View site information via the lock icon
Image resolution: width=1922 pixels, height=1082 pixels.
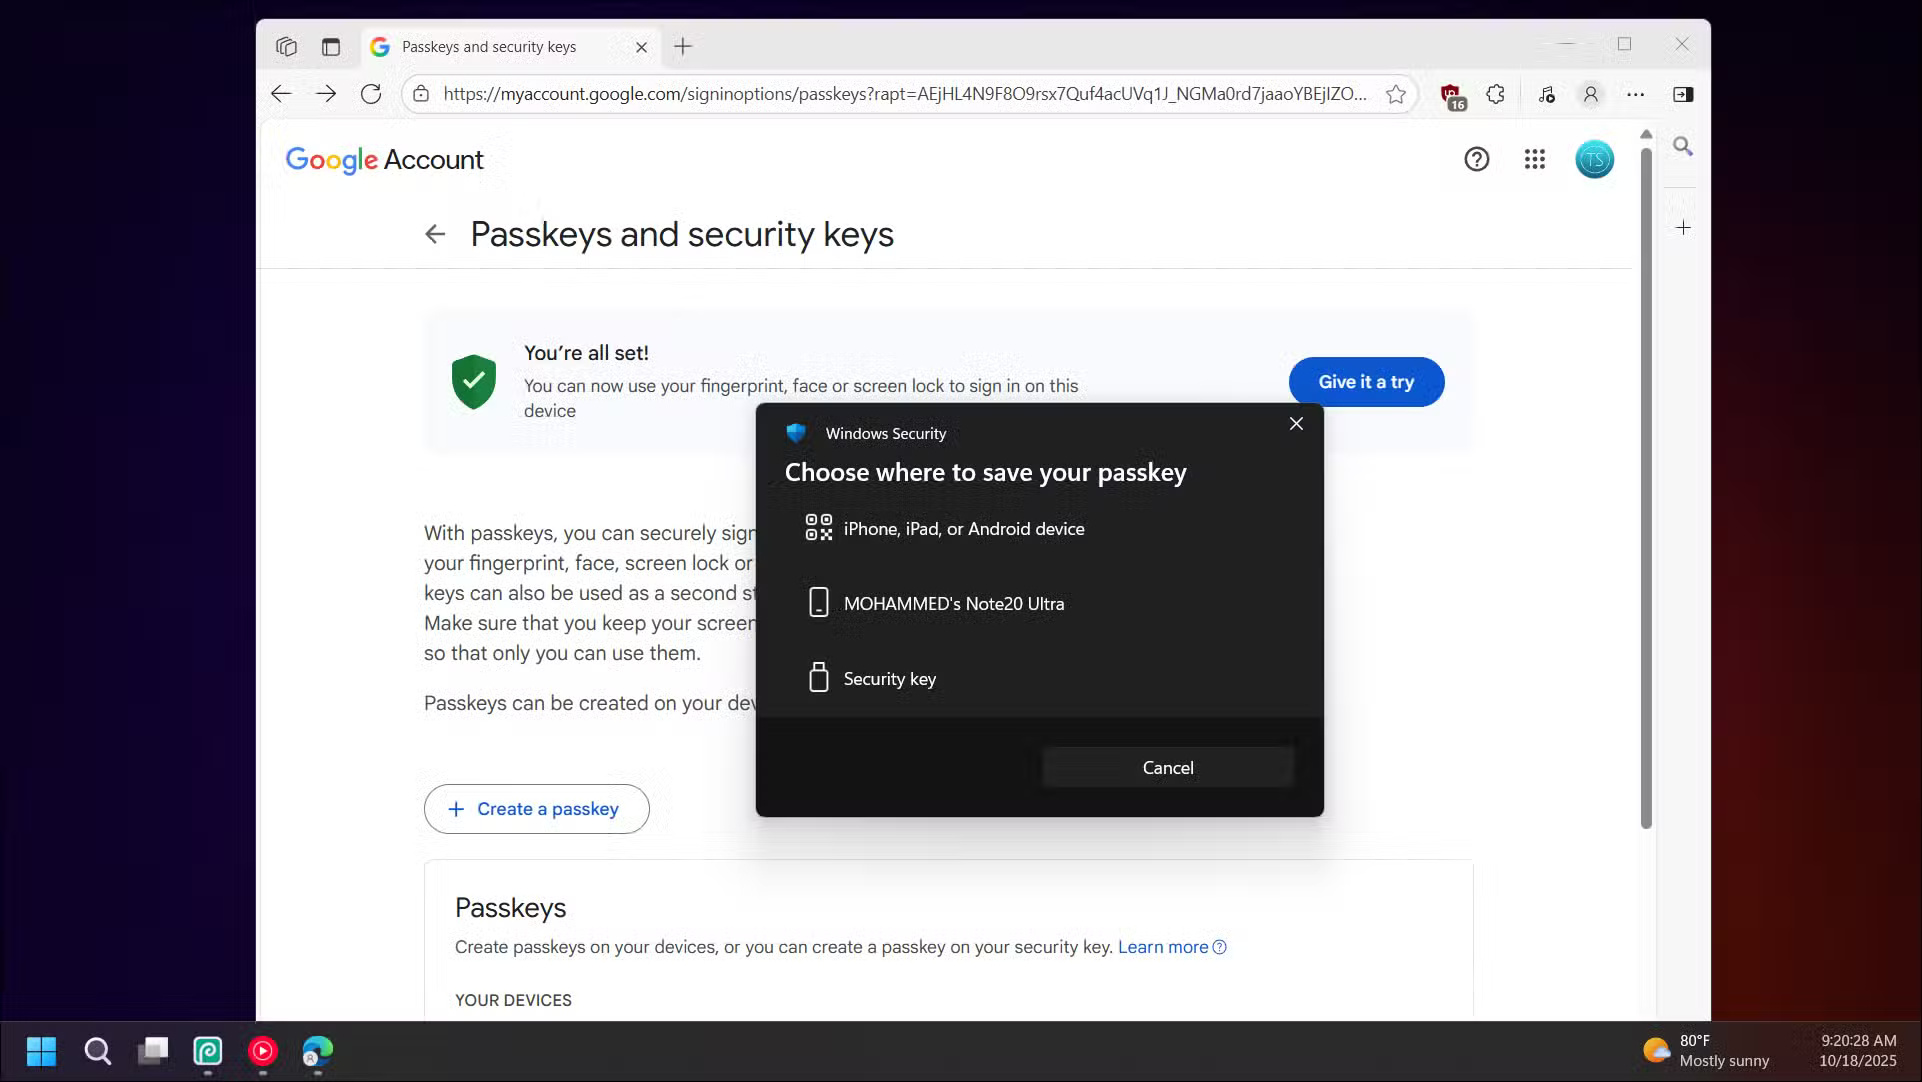419,94
